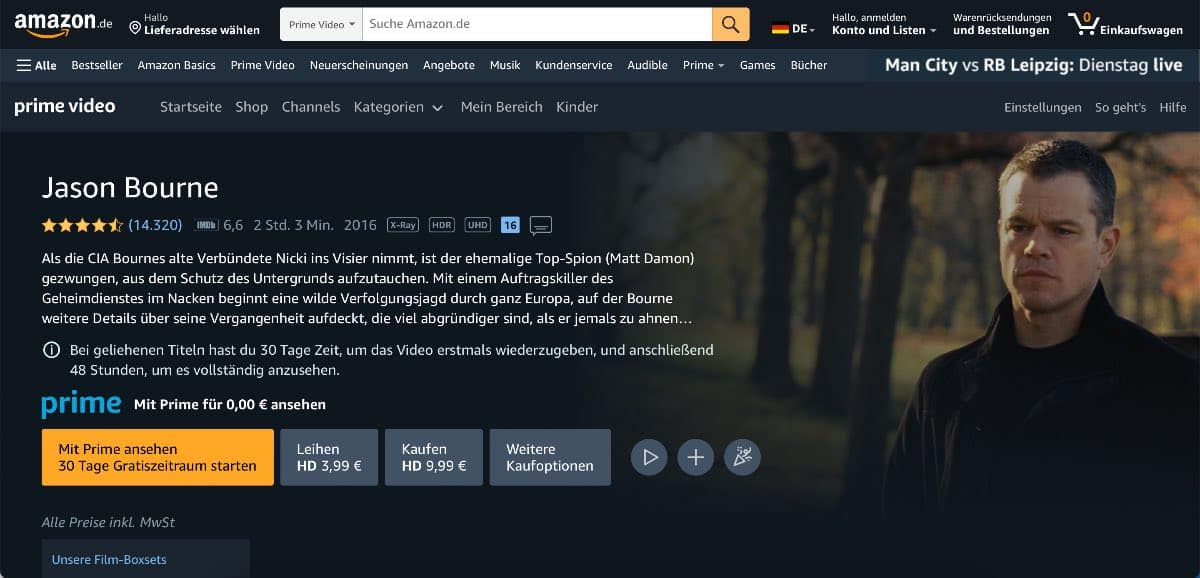The width and height of the screenshot is (1200, 578).
Task: Click the X-Ray badge
Action: pos(403,225)
